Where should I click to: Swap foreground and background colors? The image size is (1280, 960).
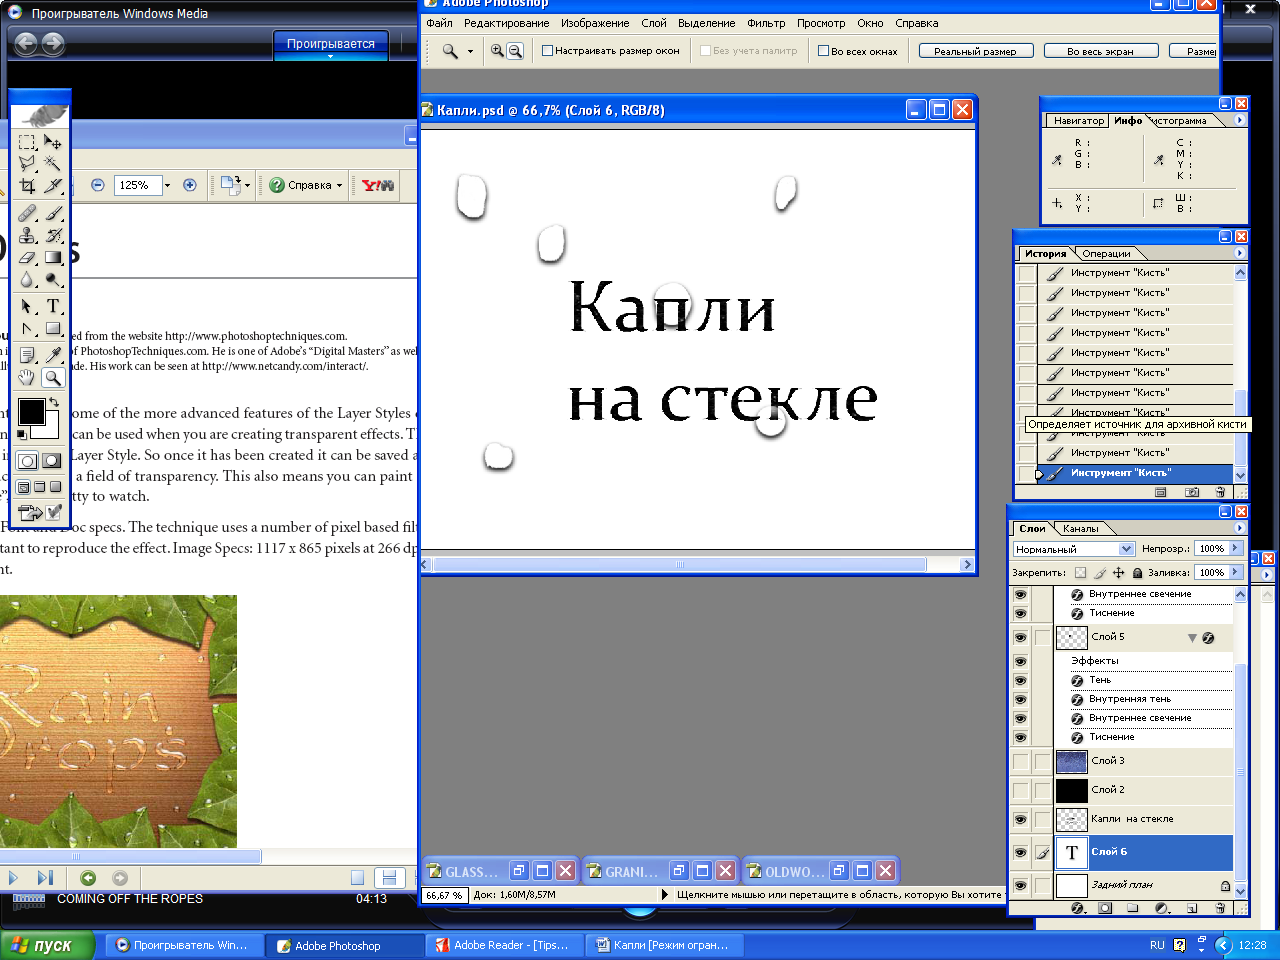(53, 402)
